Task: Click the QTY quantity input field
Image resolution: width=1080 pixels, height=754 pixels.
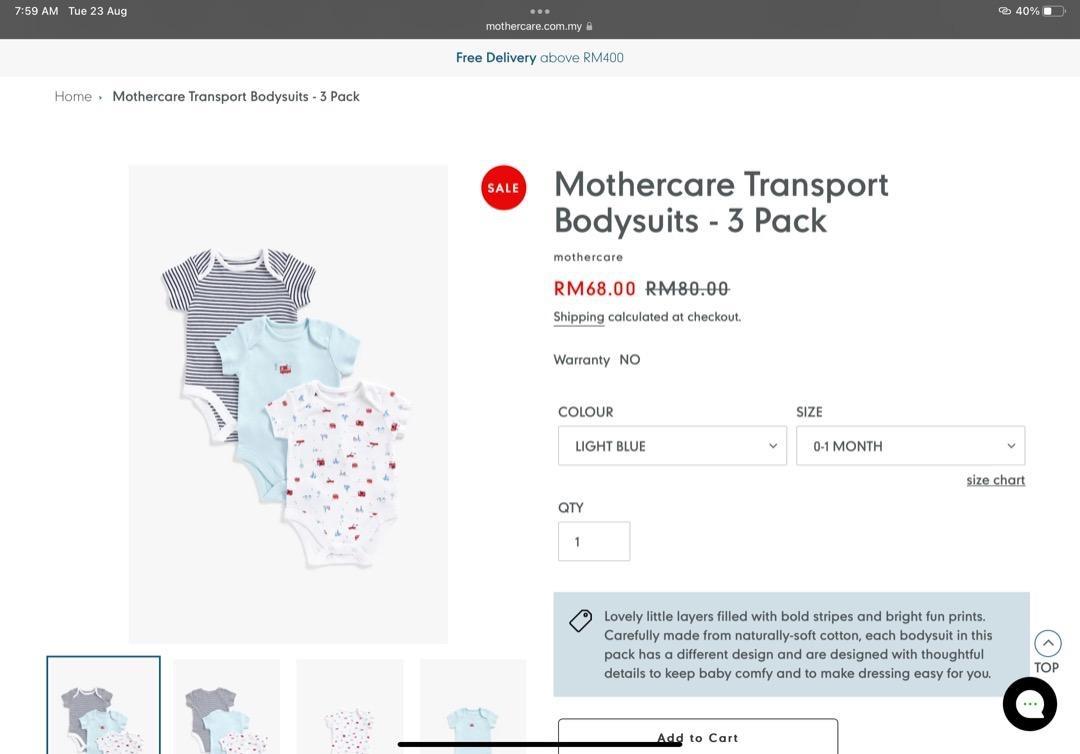Action: [594, 541]
